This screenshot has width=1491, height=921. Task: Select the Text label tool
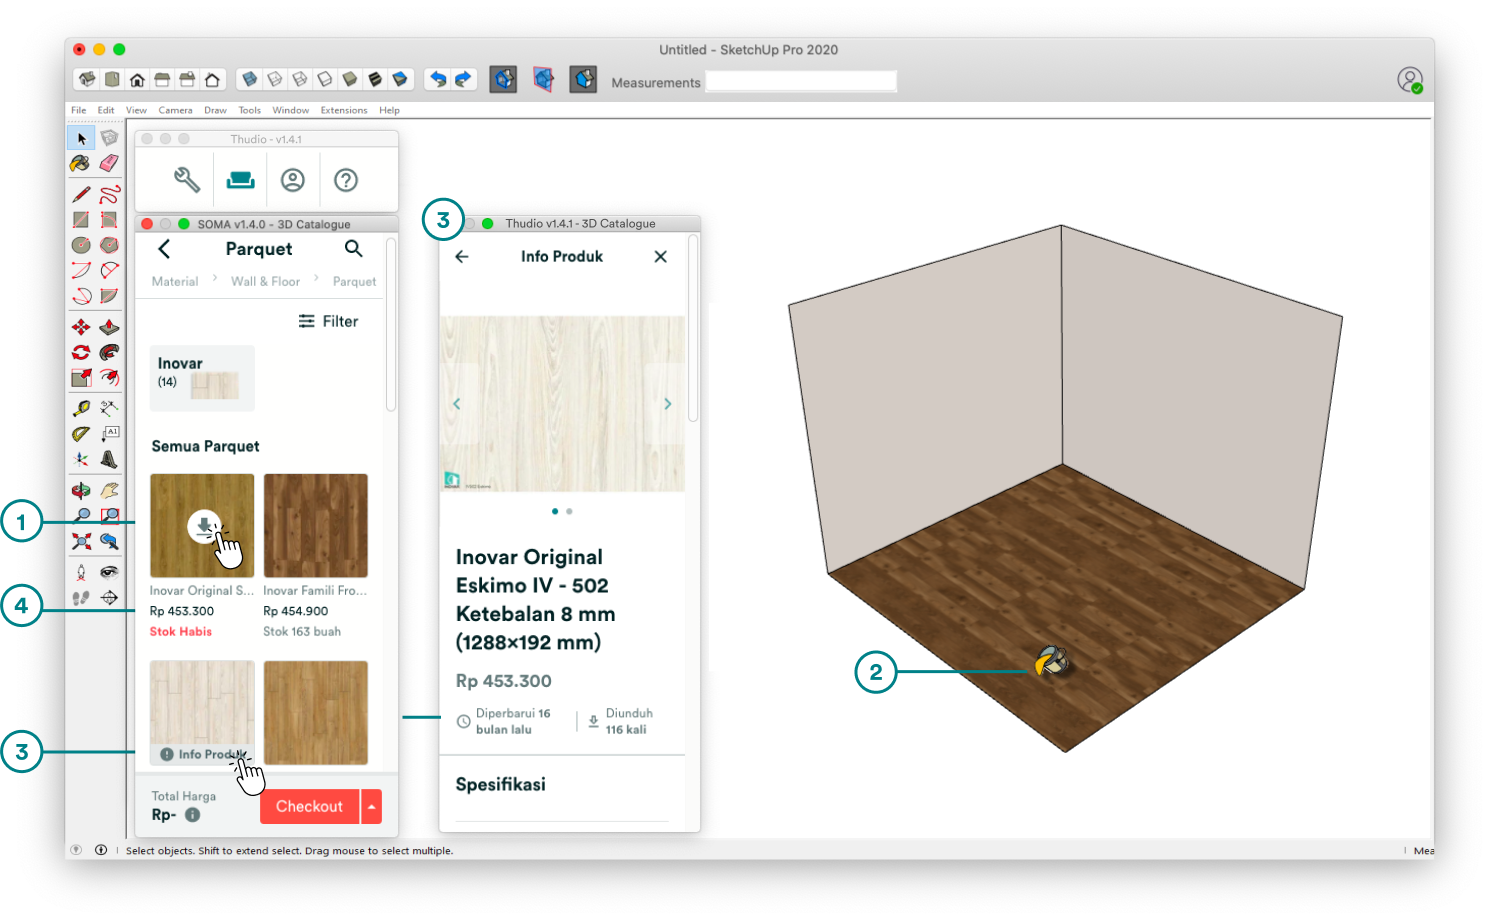(x=109, y=434)
